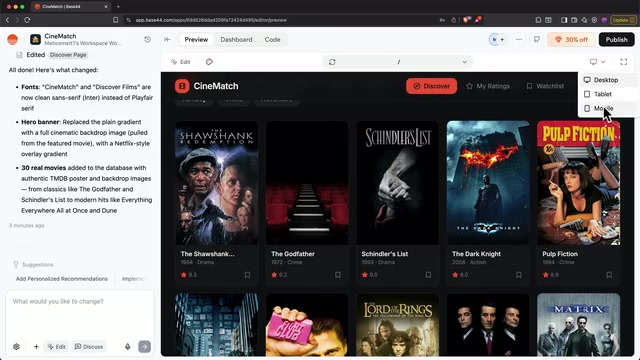
Task: Click the browser Update button
Action: click(x=623, y=20)
